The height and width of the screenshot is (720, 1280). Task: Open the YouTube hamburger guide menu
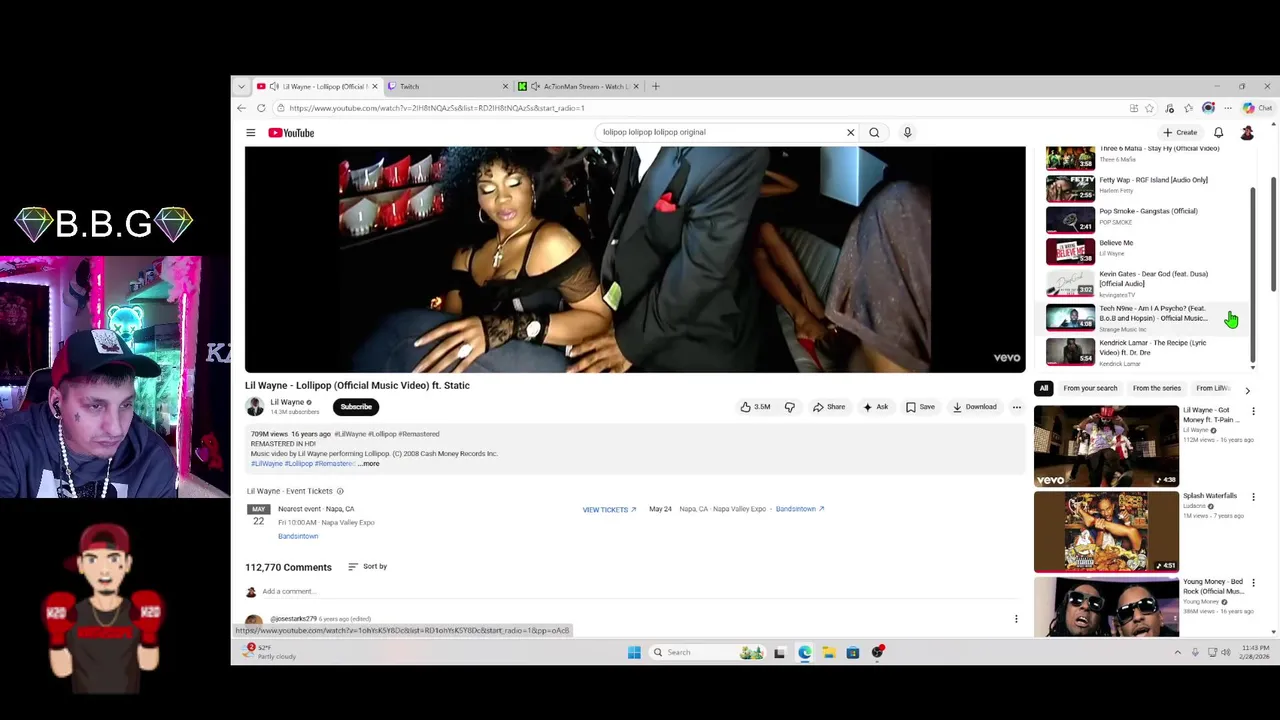(251, 132)
